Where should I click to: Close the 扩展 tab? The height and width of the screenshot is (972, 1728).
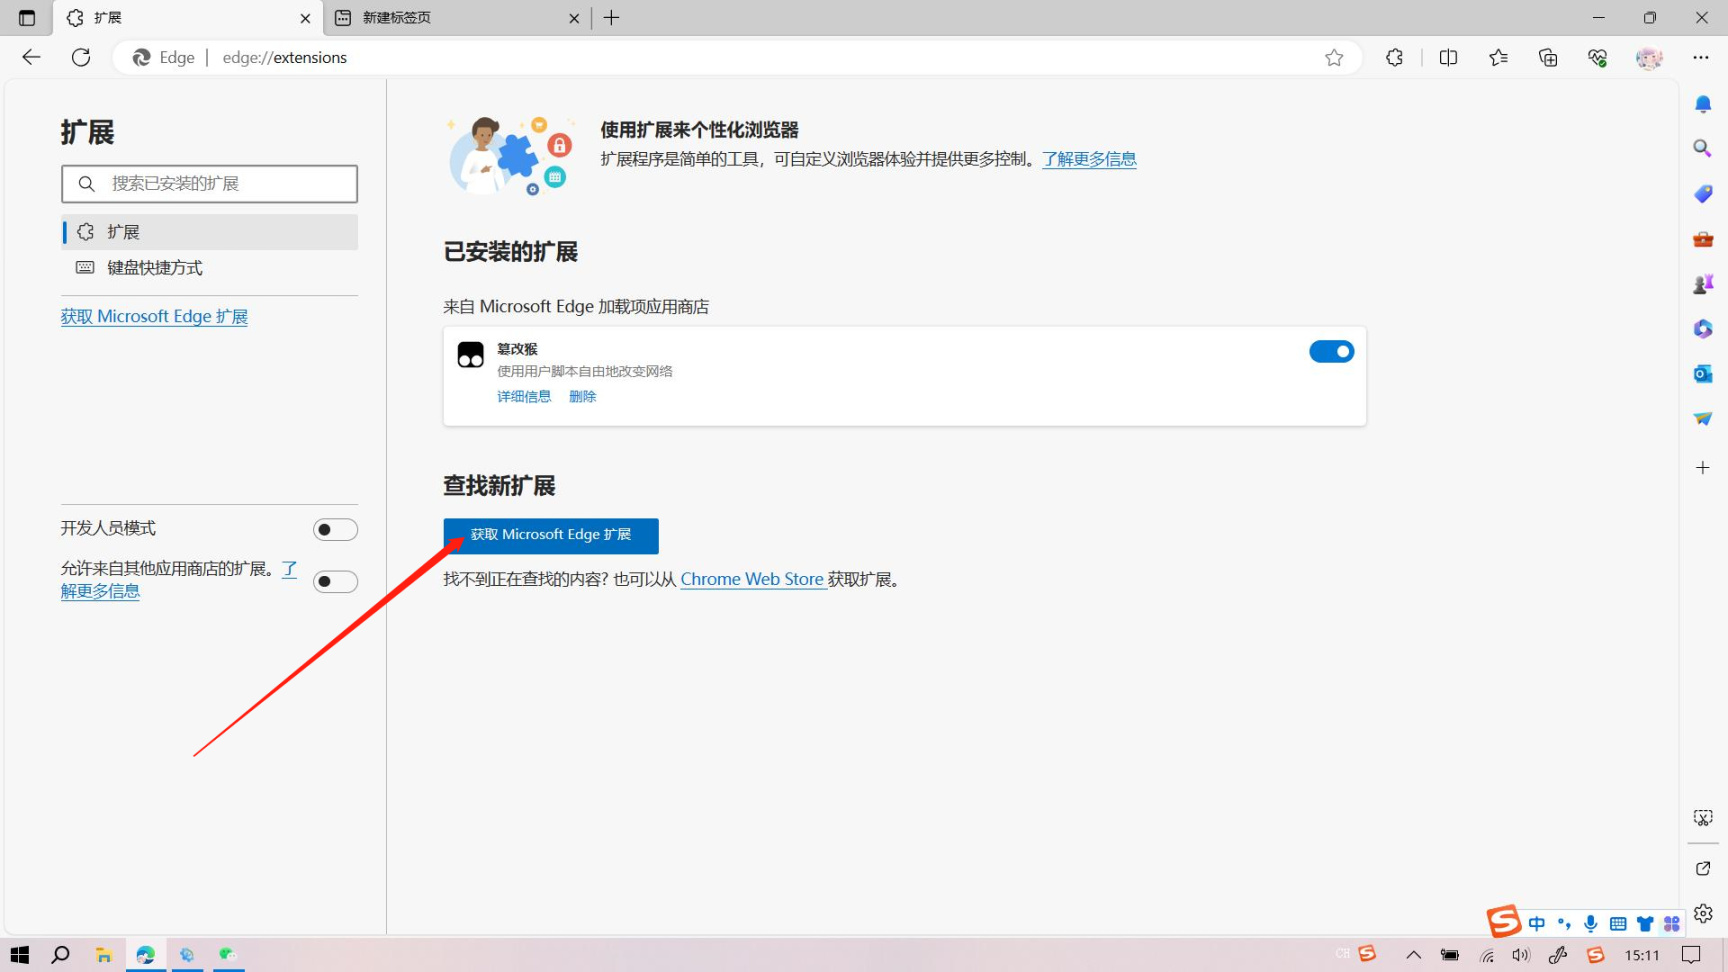pyautogui.click(x=305, y=18)
